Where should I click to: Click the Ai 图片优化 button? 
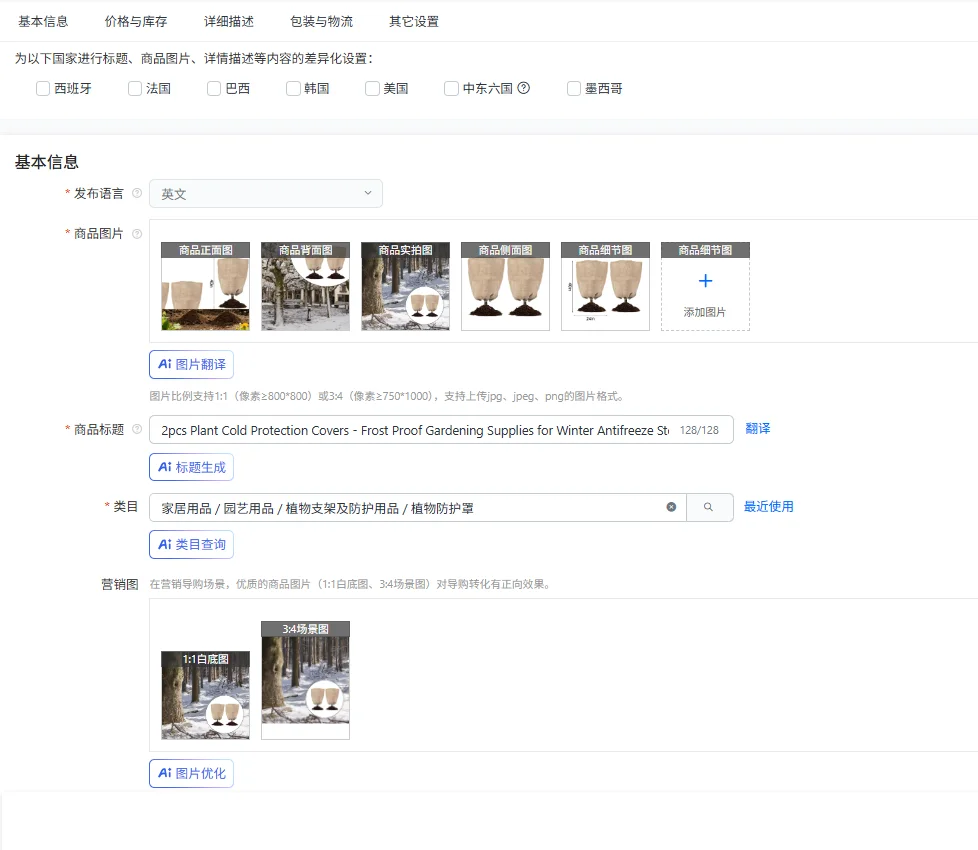(x=191, y=773)
